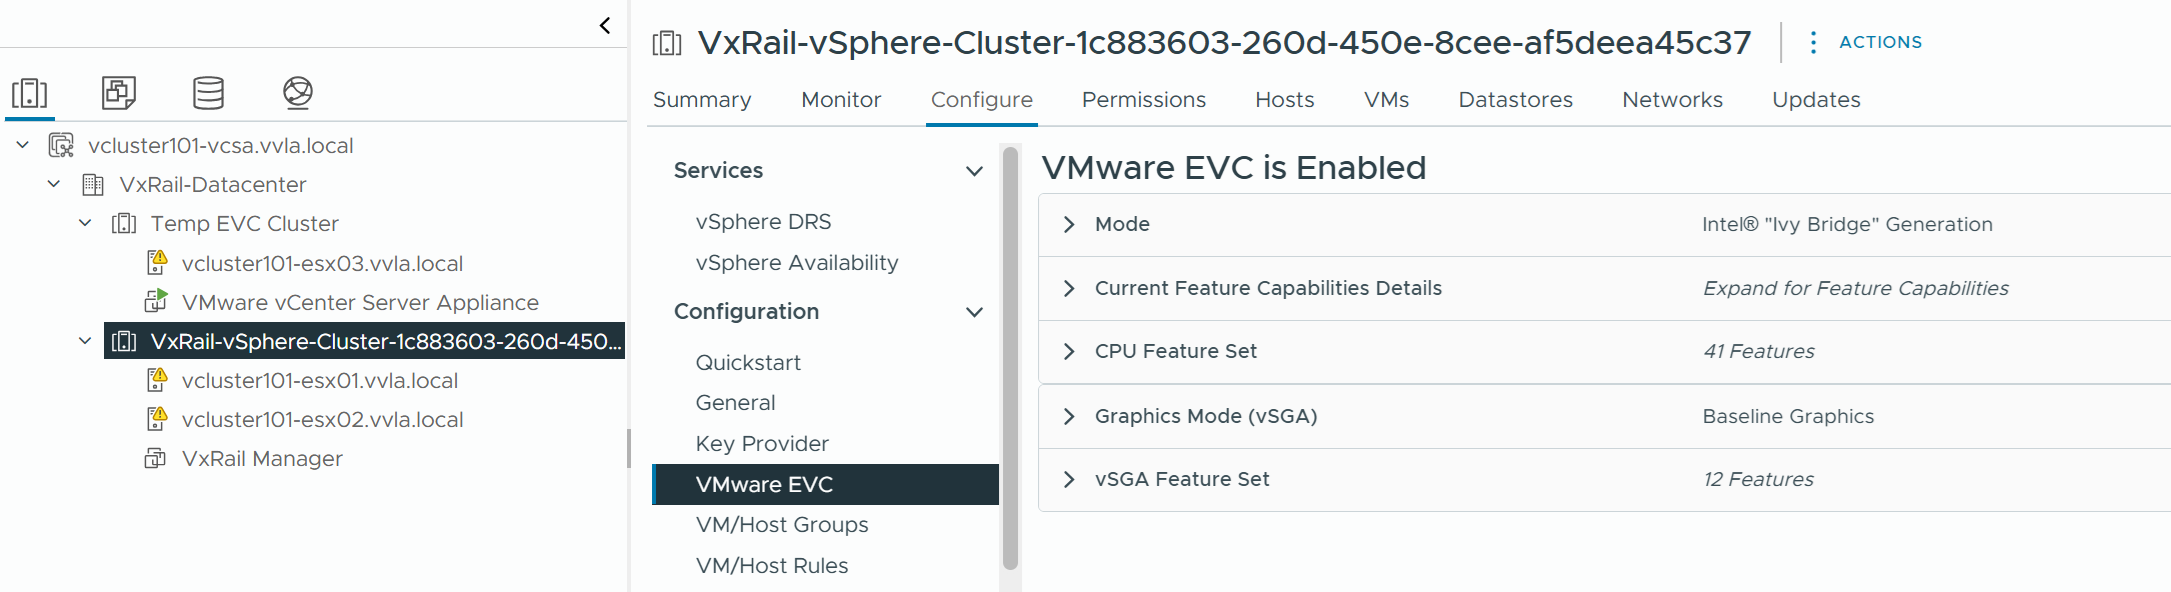Open the Monitor tab
This screenshot has width=2171, height=592.
pos(841,99)
